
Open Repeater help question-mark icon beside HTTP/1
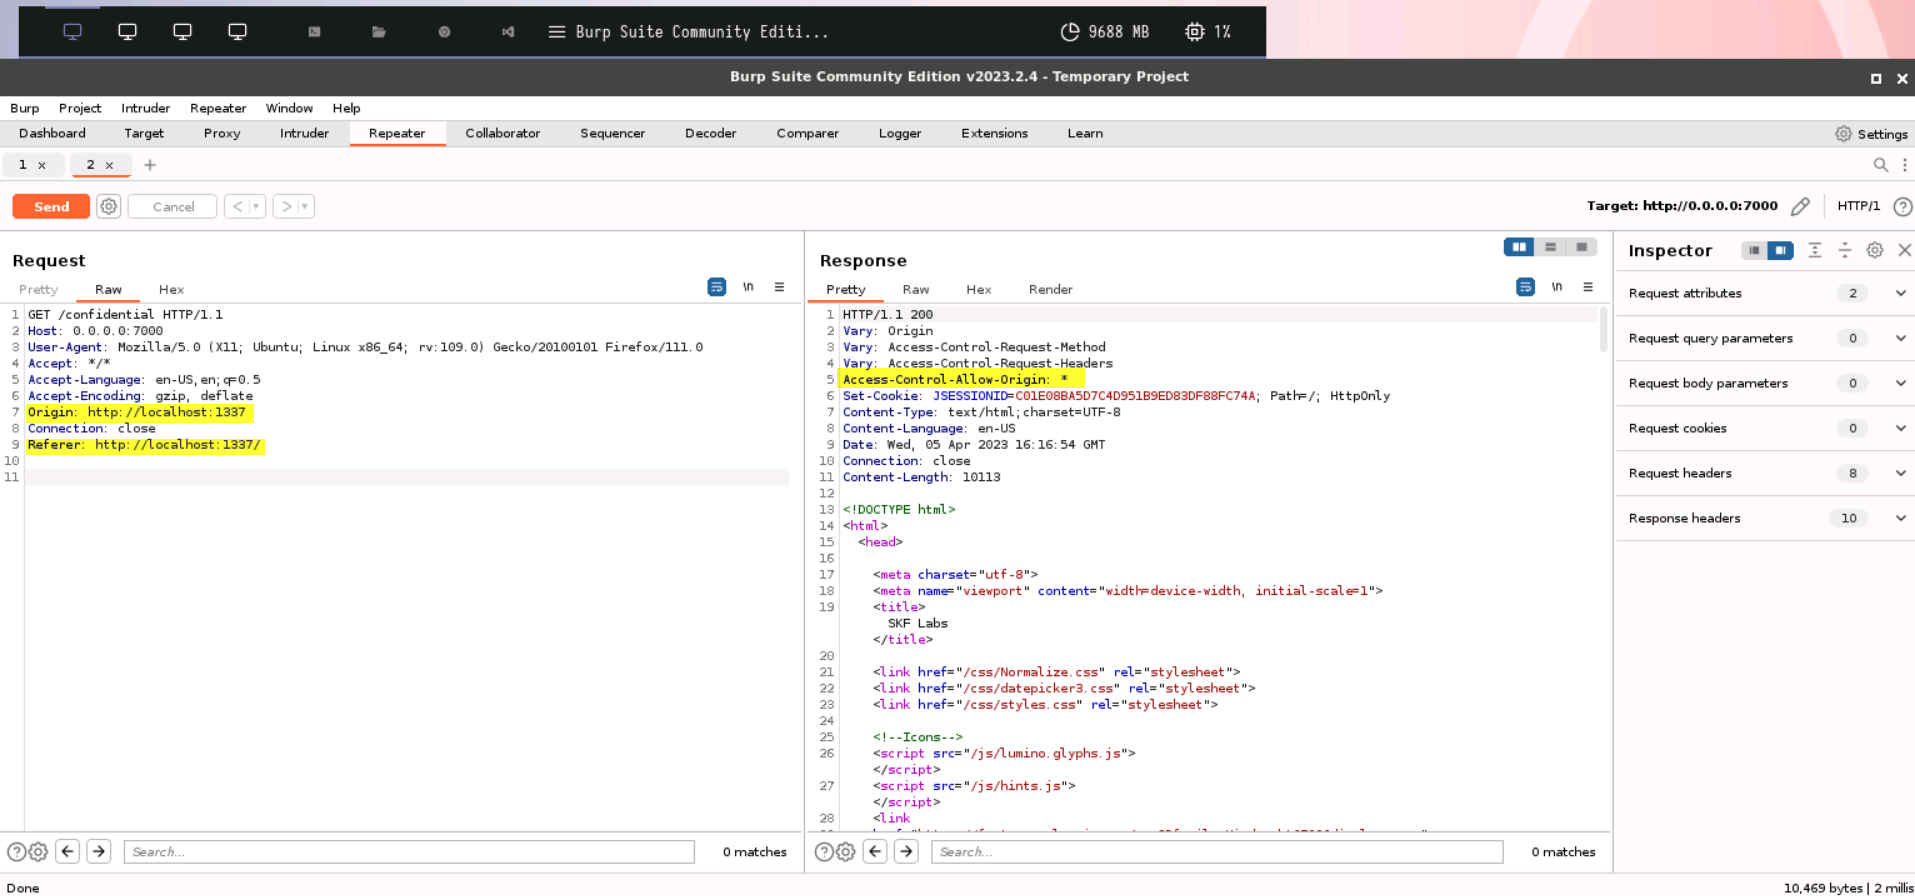(x=1903, y=207)
